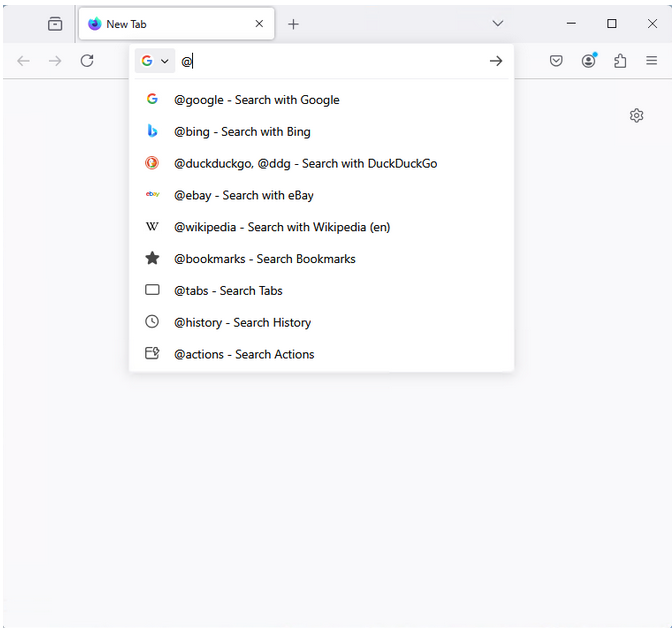
Task: Select the New Tab tab
Action: (x=165, y=24)
